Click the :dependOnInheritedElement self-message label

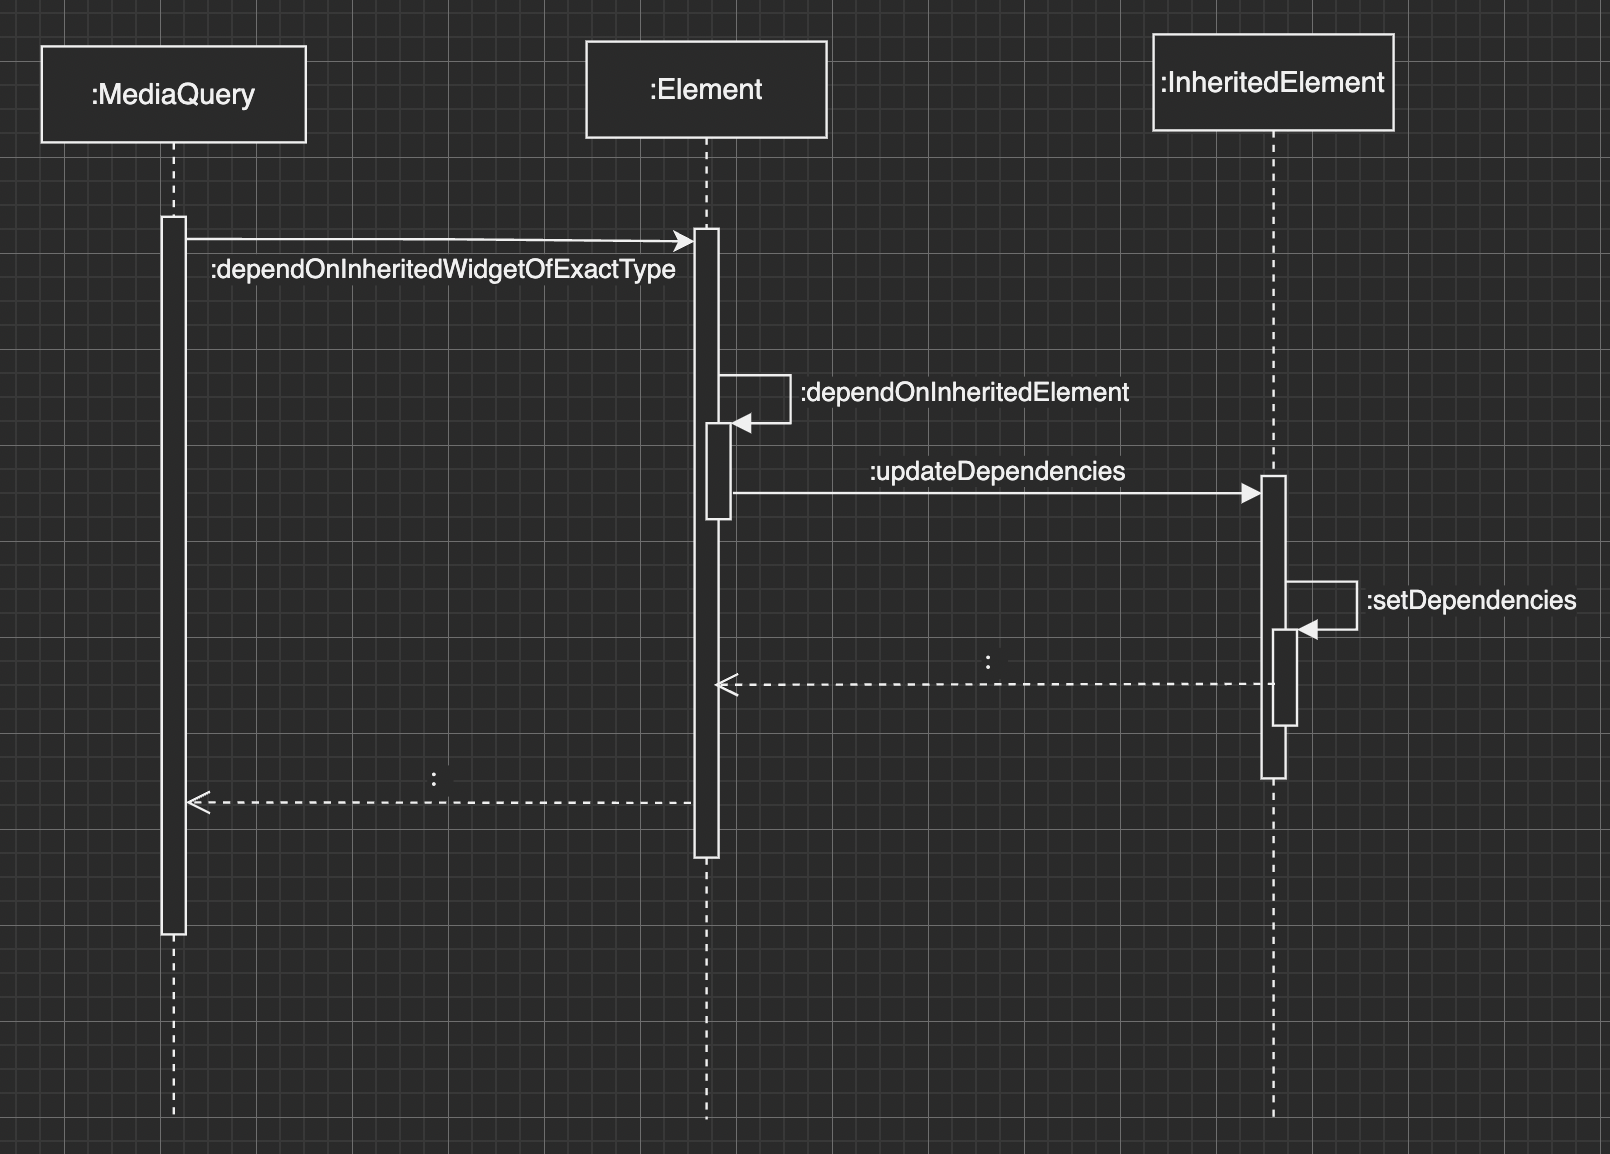click(965, 392)
